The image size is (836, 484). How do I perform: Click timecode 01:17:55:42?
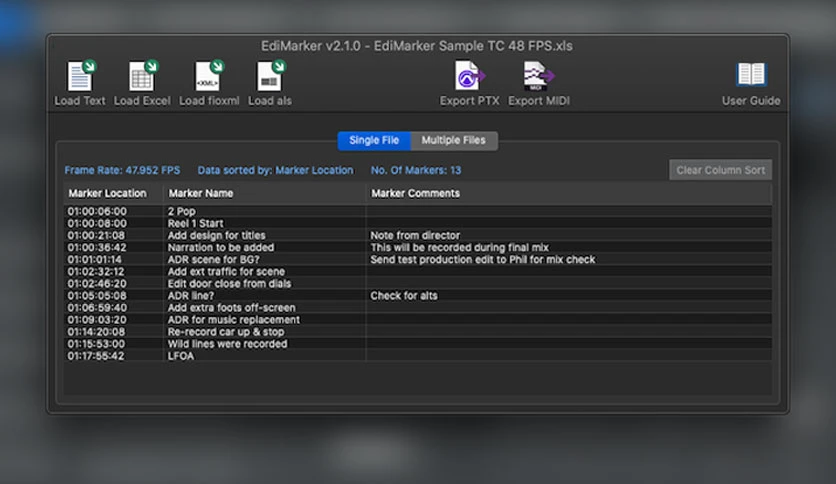96,356
